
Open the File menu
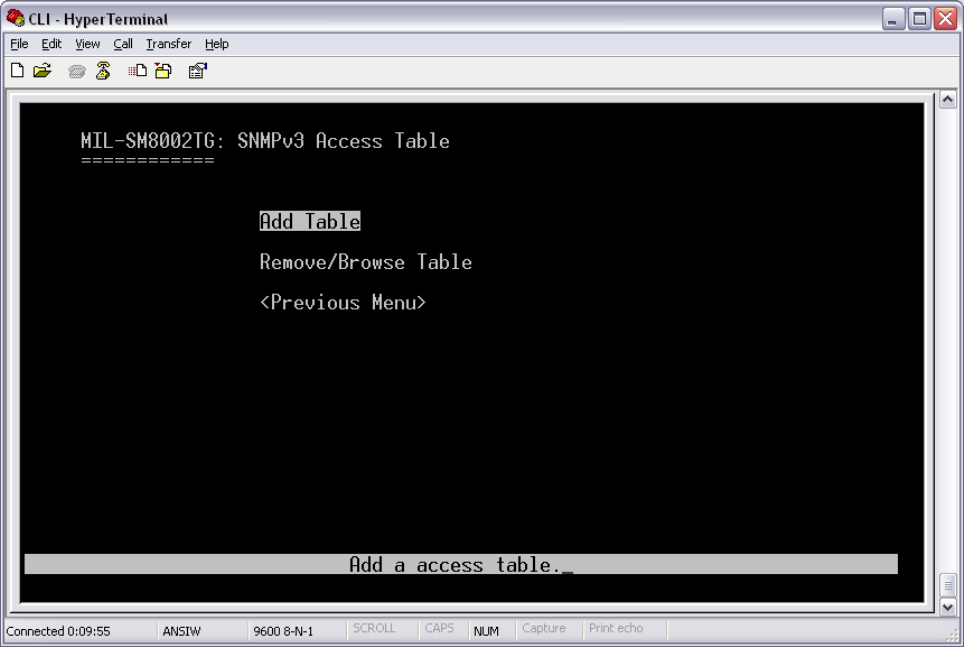click(x=19, y=44)
